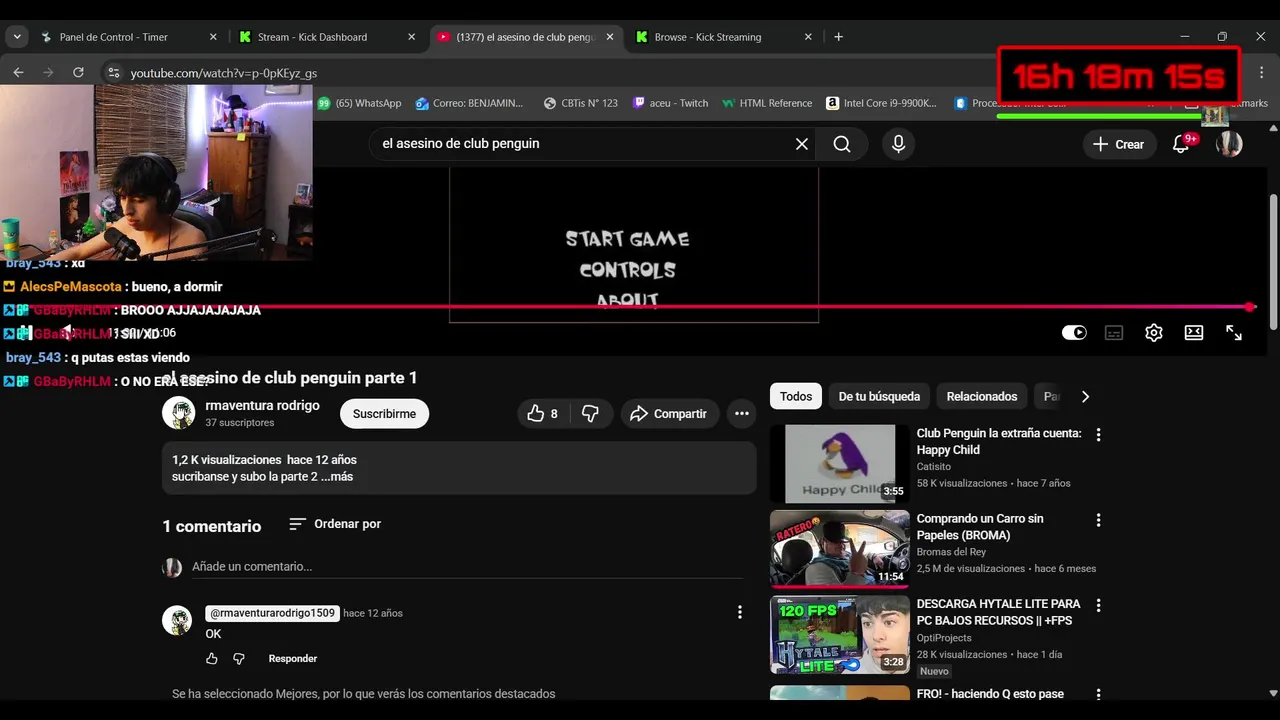Viewport: 1280px width, 720px height.
Task: Close the Stream - Kick Dashboard tab
Action: tap(411, 37)
